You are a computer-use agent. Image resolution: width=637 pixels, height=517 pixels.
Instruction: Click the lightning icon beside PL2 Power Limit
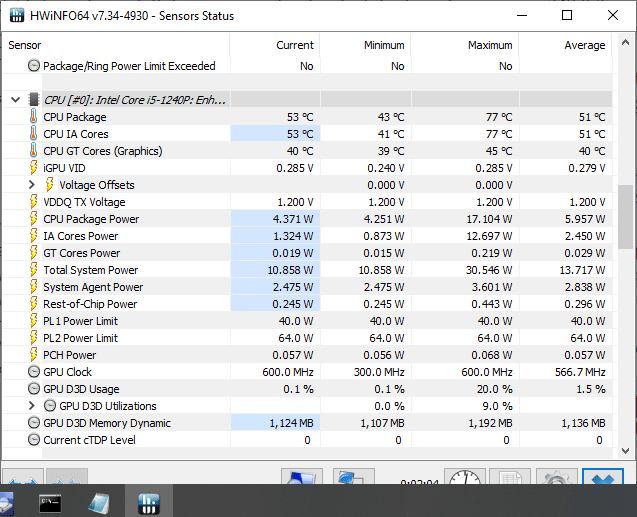click(34, 338)
